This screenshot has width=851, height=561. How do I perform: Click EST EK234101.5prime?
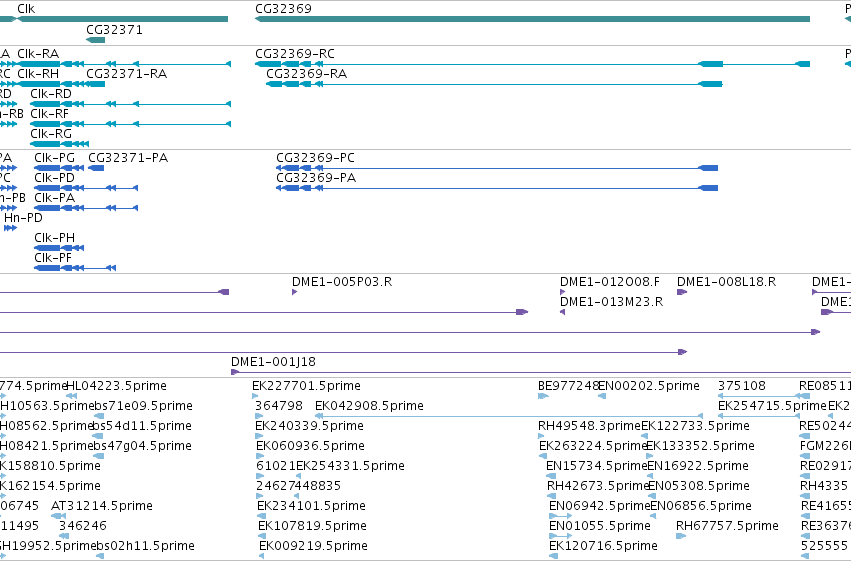[312, 506]
